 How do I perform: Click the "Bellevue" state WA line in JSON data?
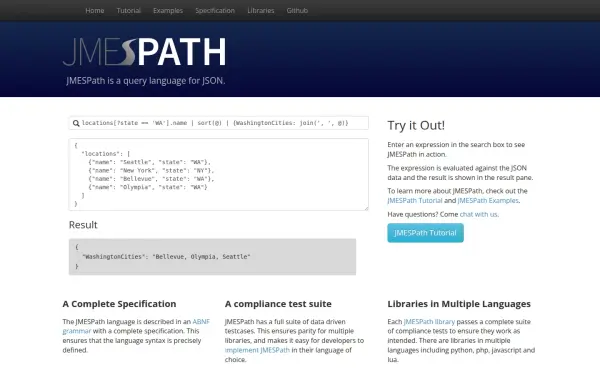[x=151, y=179]
